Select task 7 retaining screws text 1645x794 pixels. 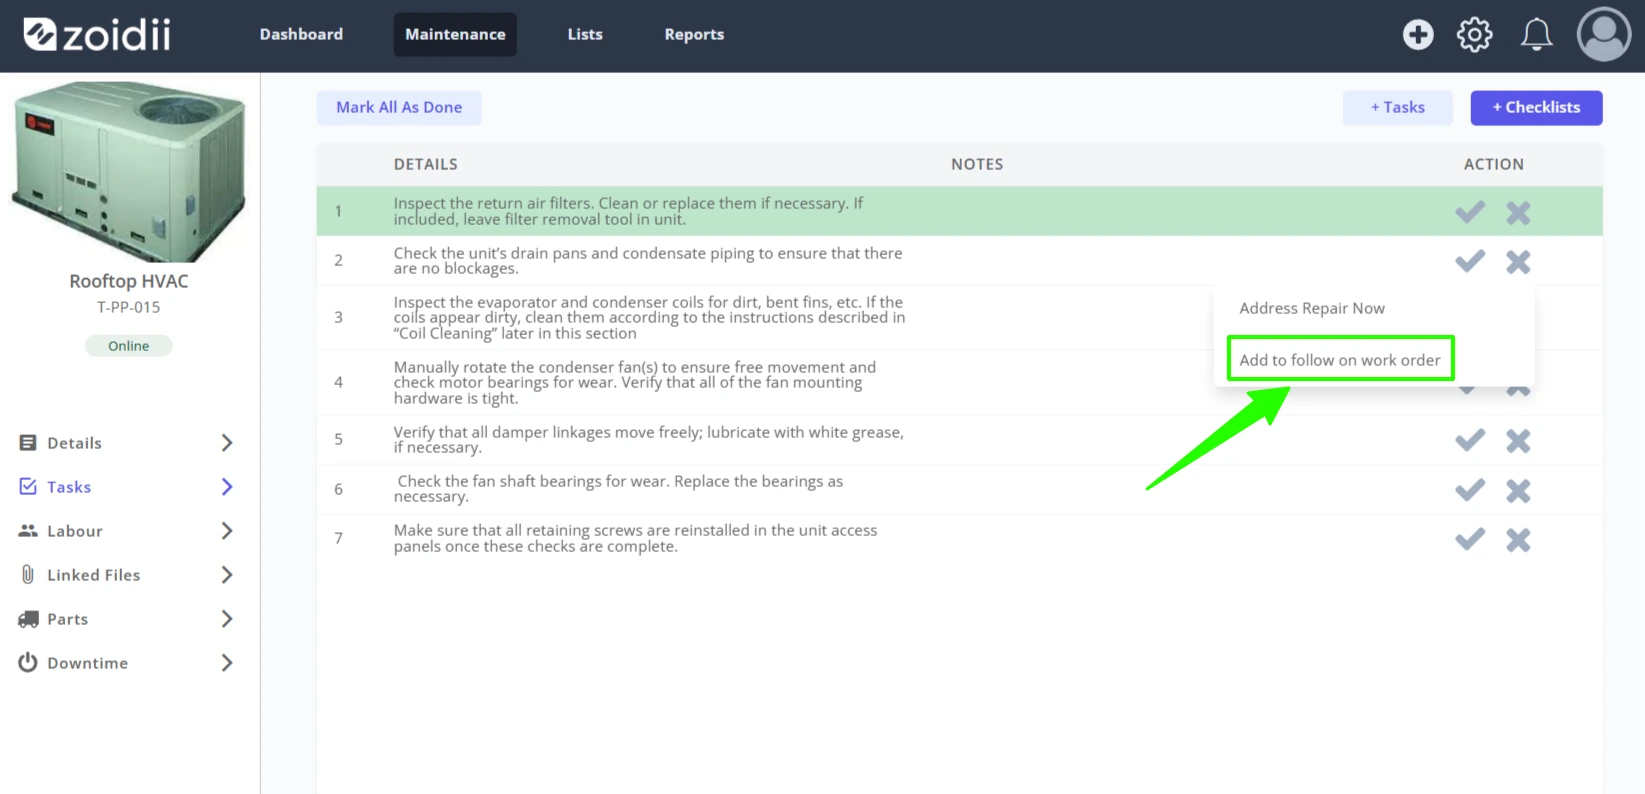pos(635,538)
